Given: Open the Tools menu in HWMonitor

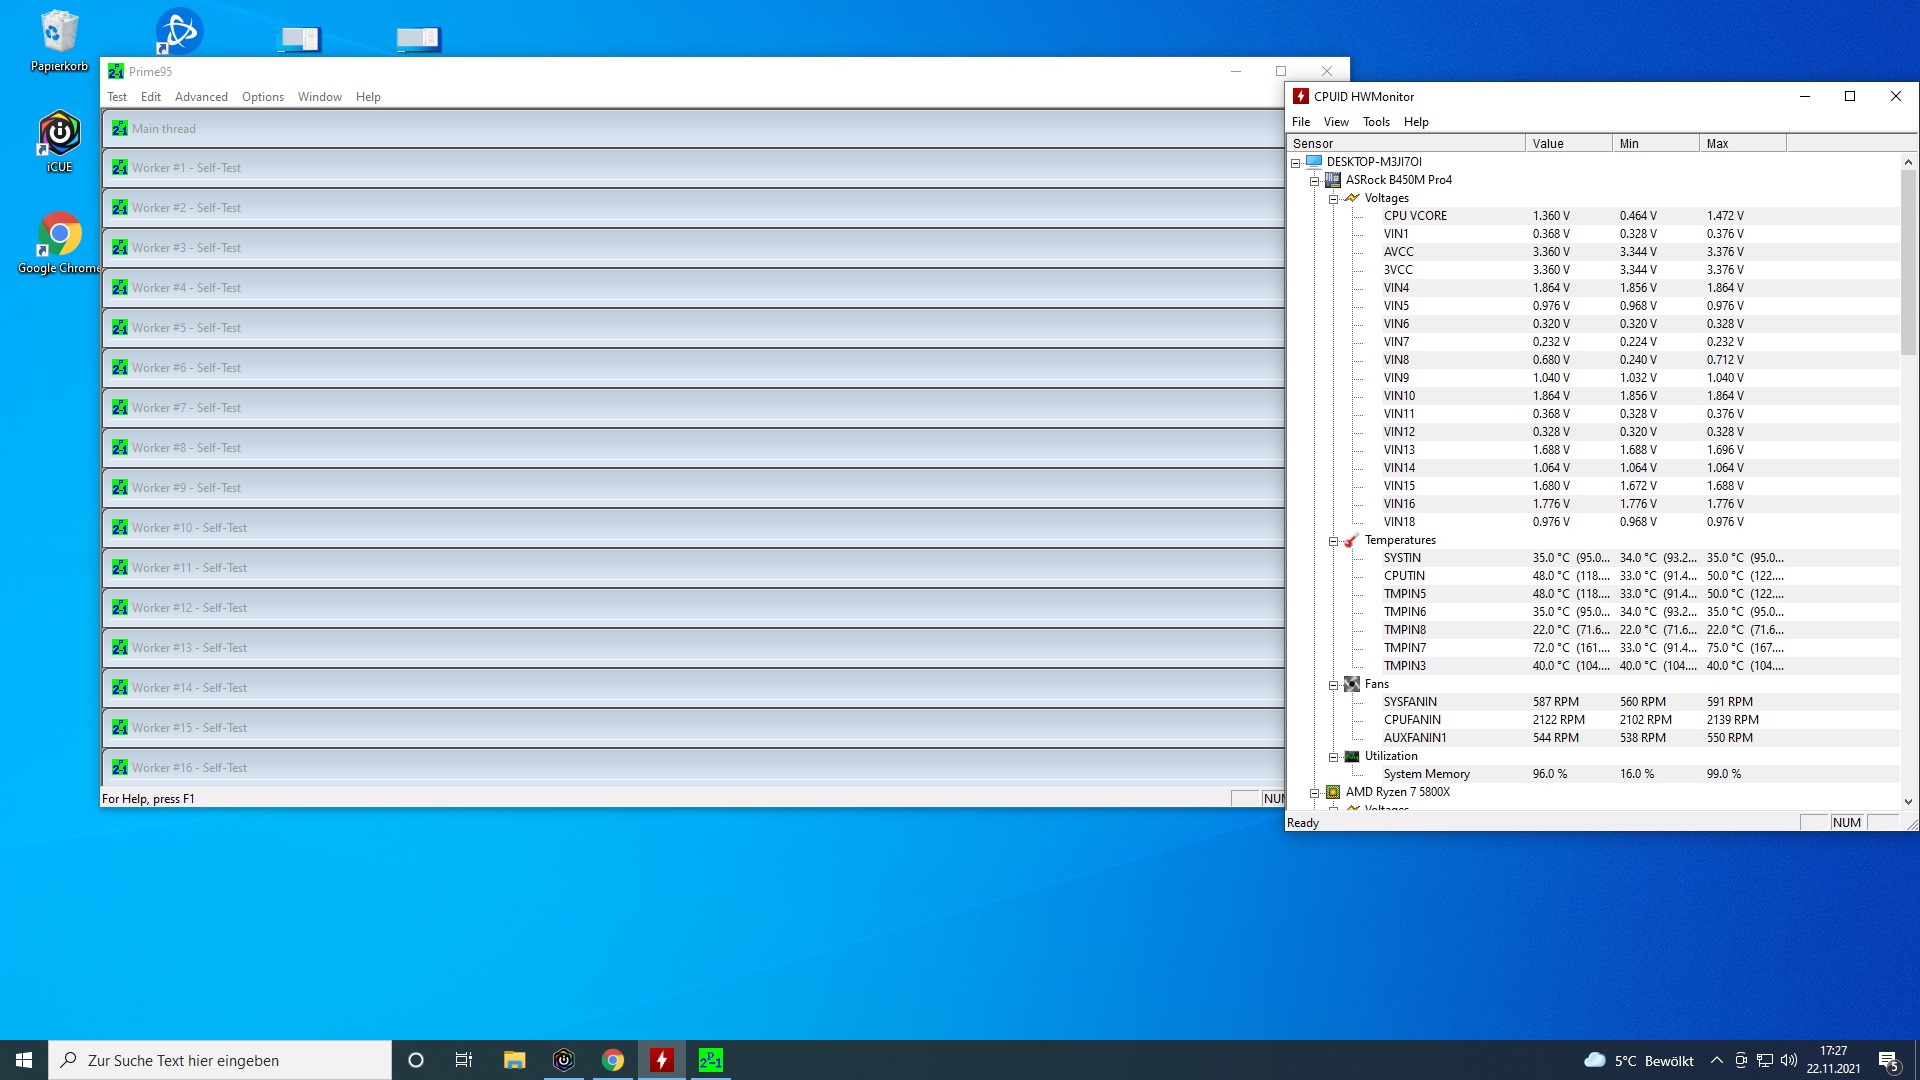Looking at the screenshot, I should click(1376, 122).
